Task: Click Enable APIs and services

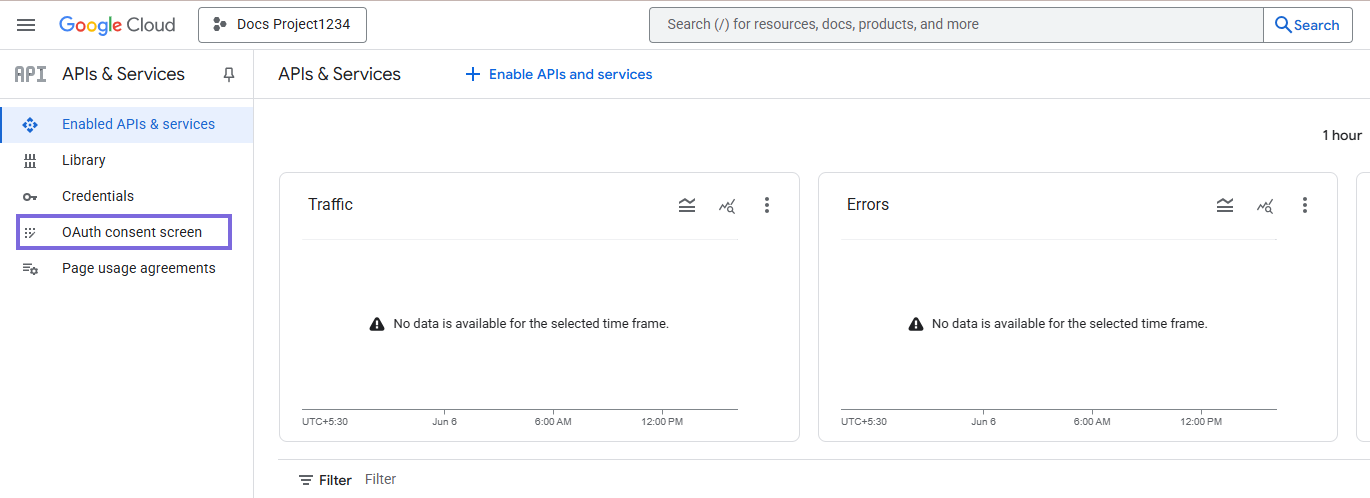Action: [559, 74]
